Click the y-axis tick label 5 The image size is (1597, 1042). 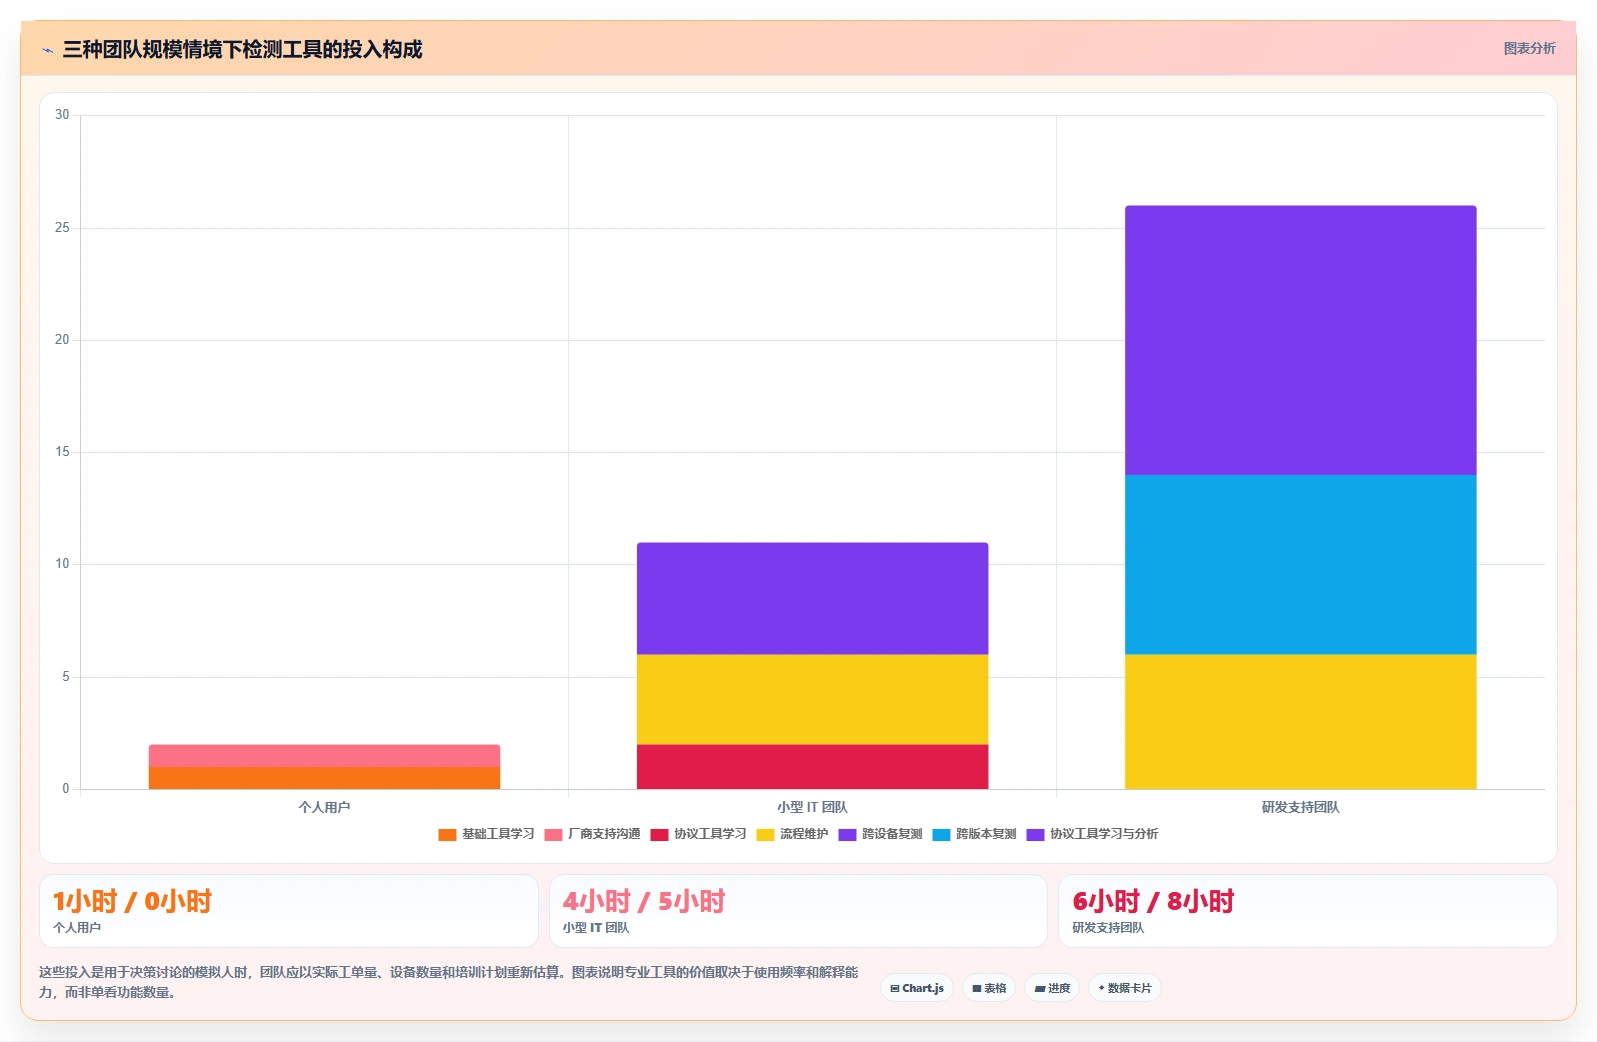[66, 677]
